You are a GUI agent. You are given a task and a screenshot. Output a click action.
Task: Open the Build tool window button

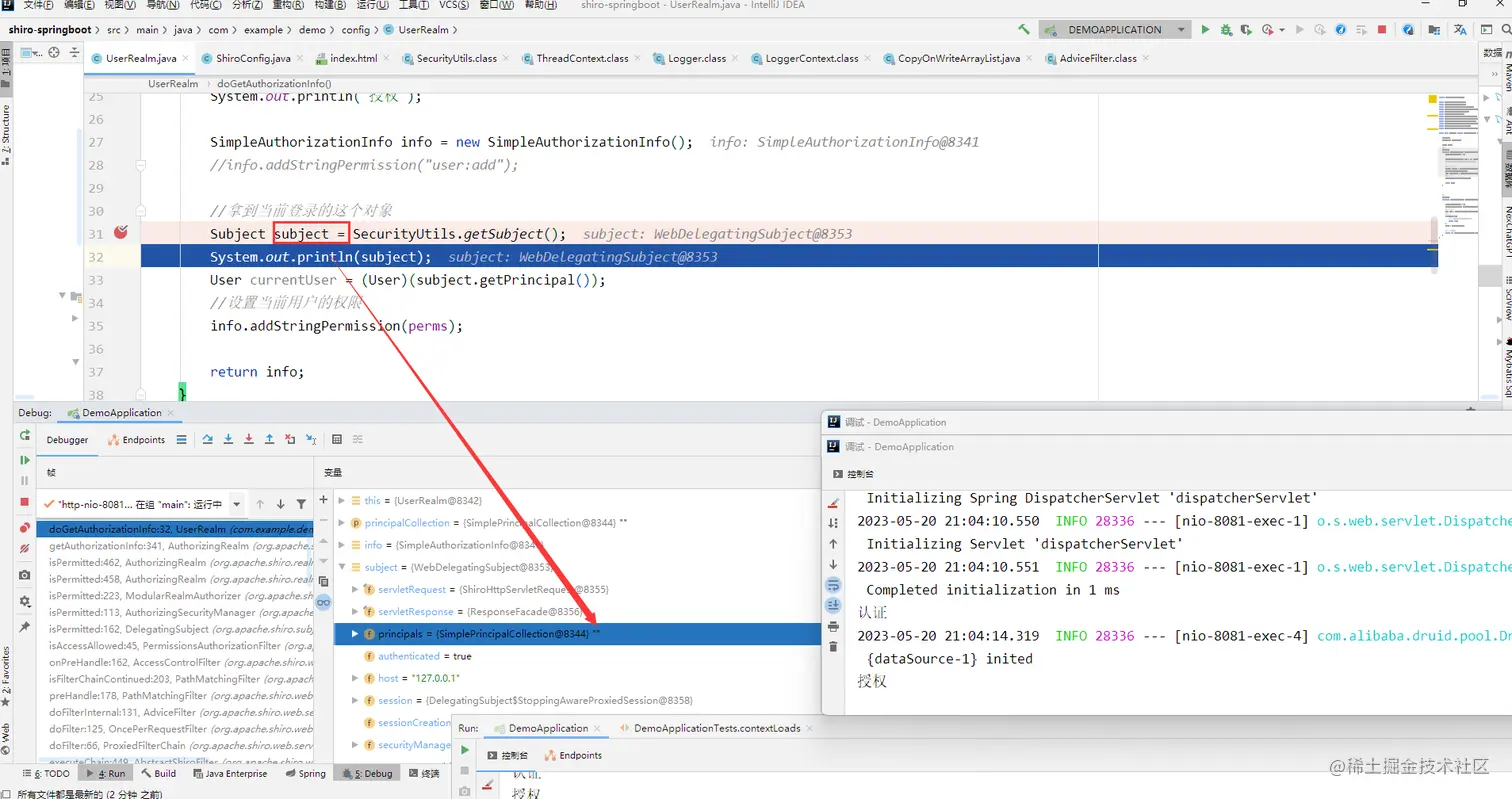(x=158, y=773)
